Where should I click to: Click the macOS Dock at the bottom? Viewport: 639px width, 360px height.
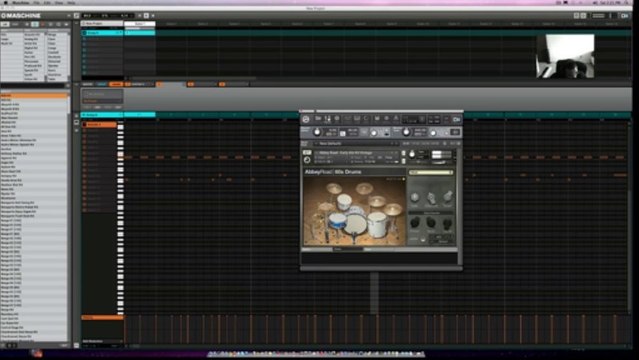tap(317, 354)
